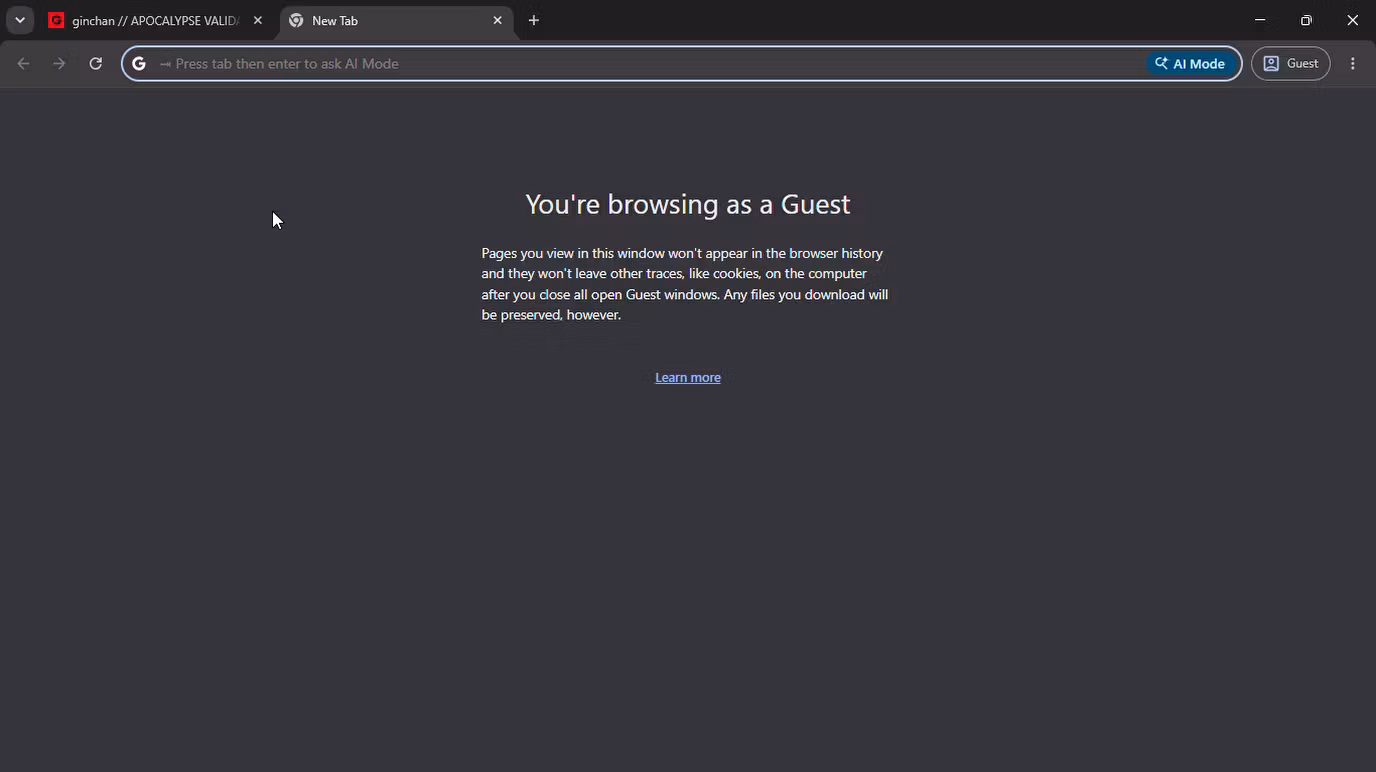Image resolution: width=1376 pixels, height=772 pixels.
Task: Go back with the back arrow
Action: click(23, 63)
